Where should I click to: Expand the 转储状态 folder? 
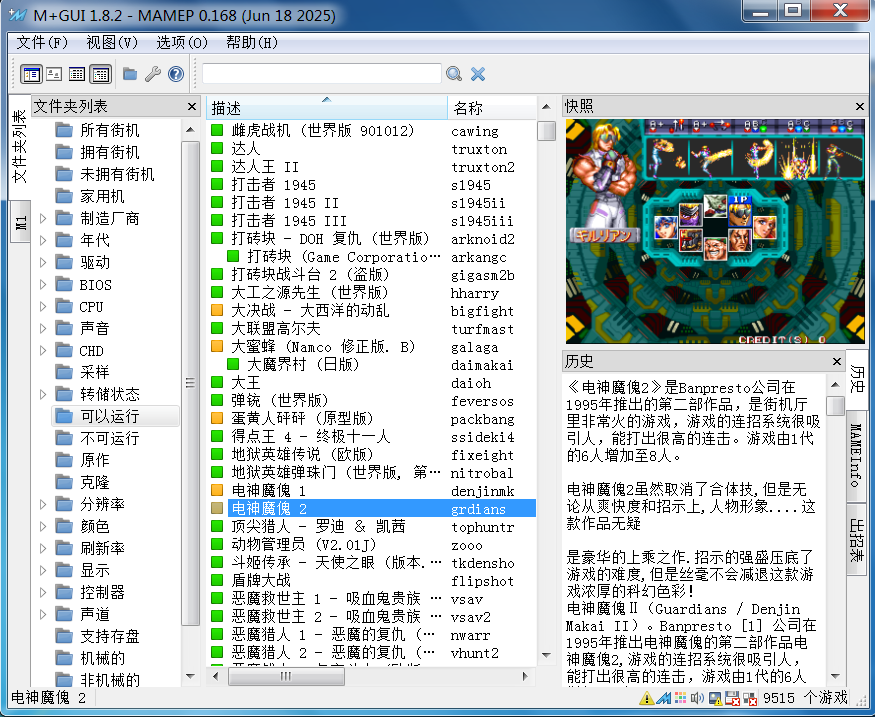pyautogui.click(x=43, y=394)
